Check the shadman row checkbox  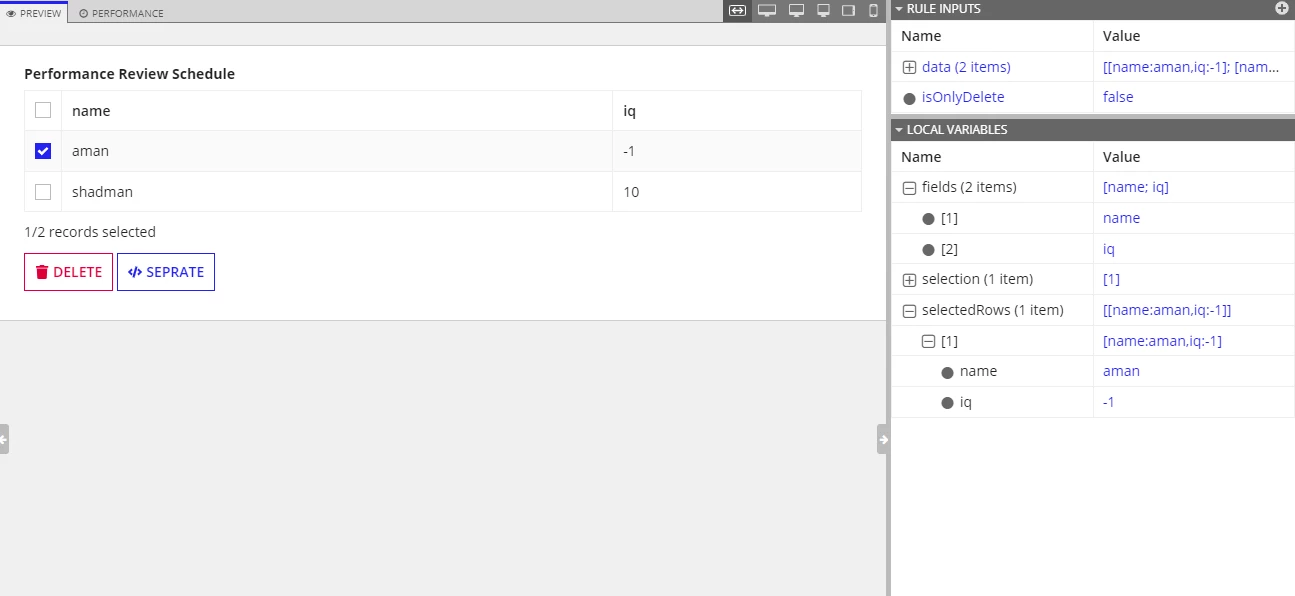click(43, 191)
